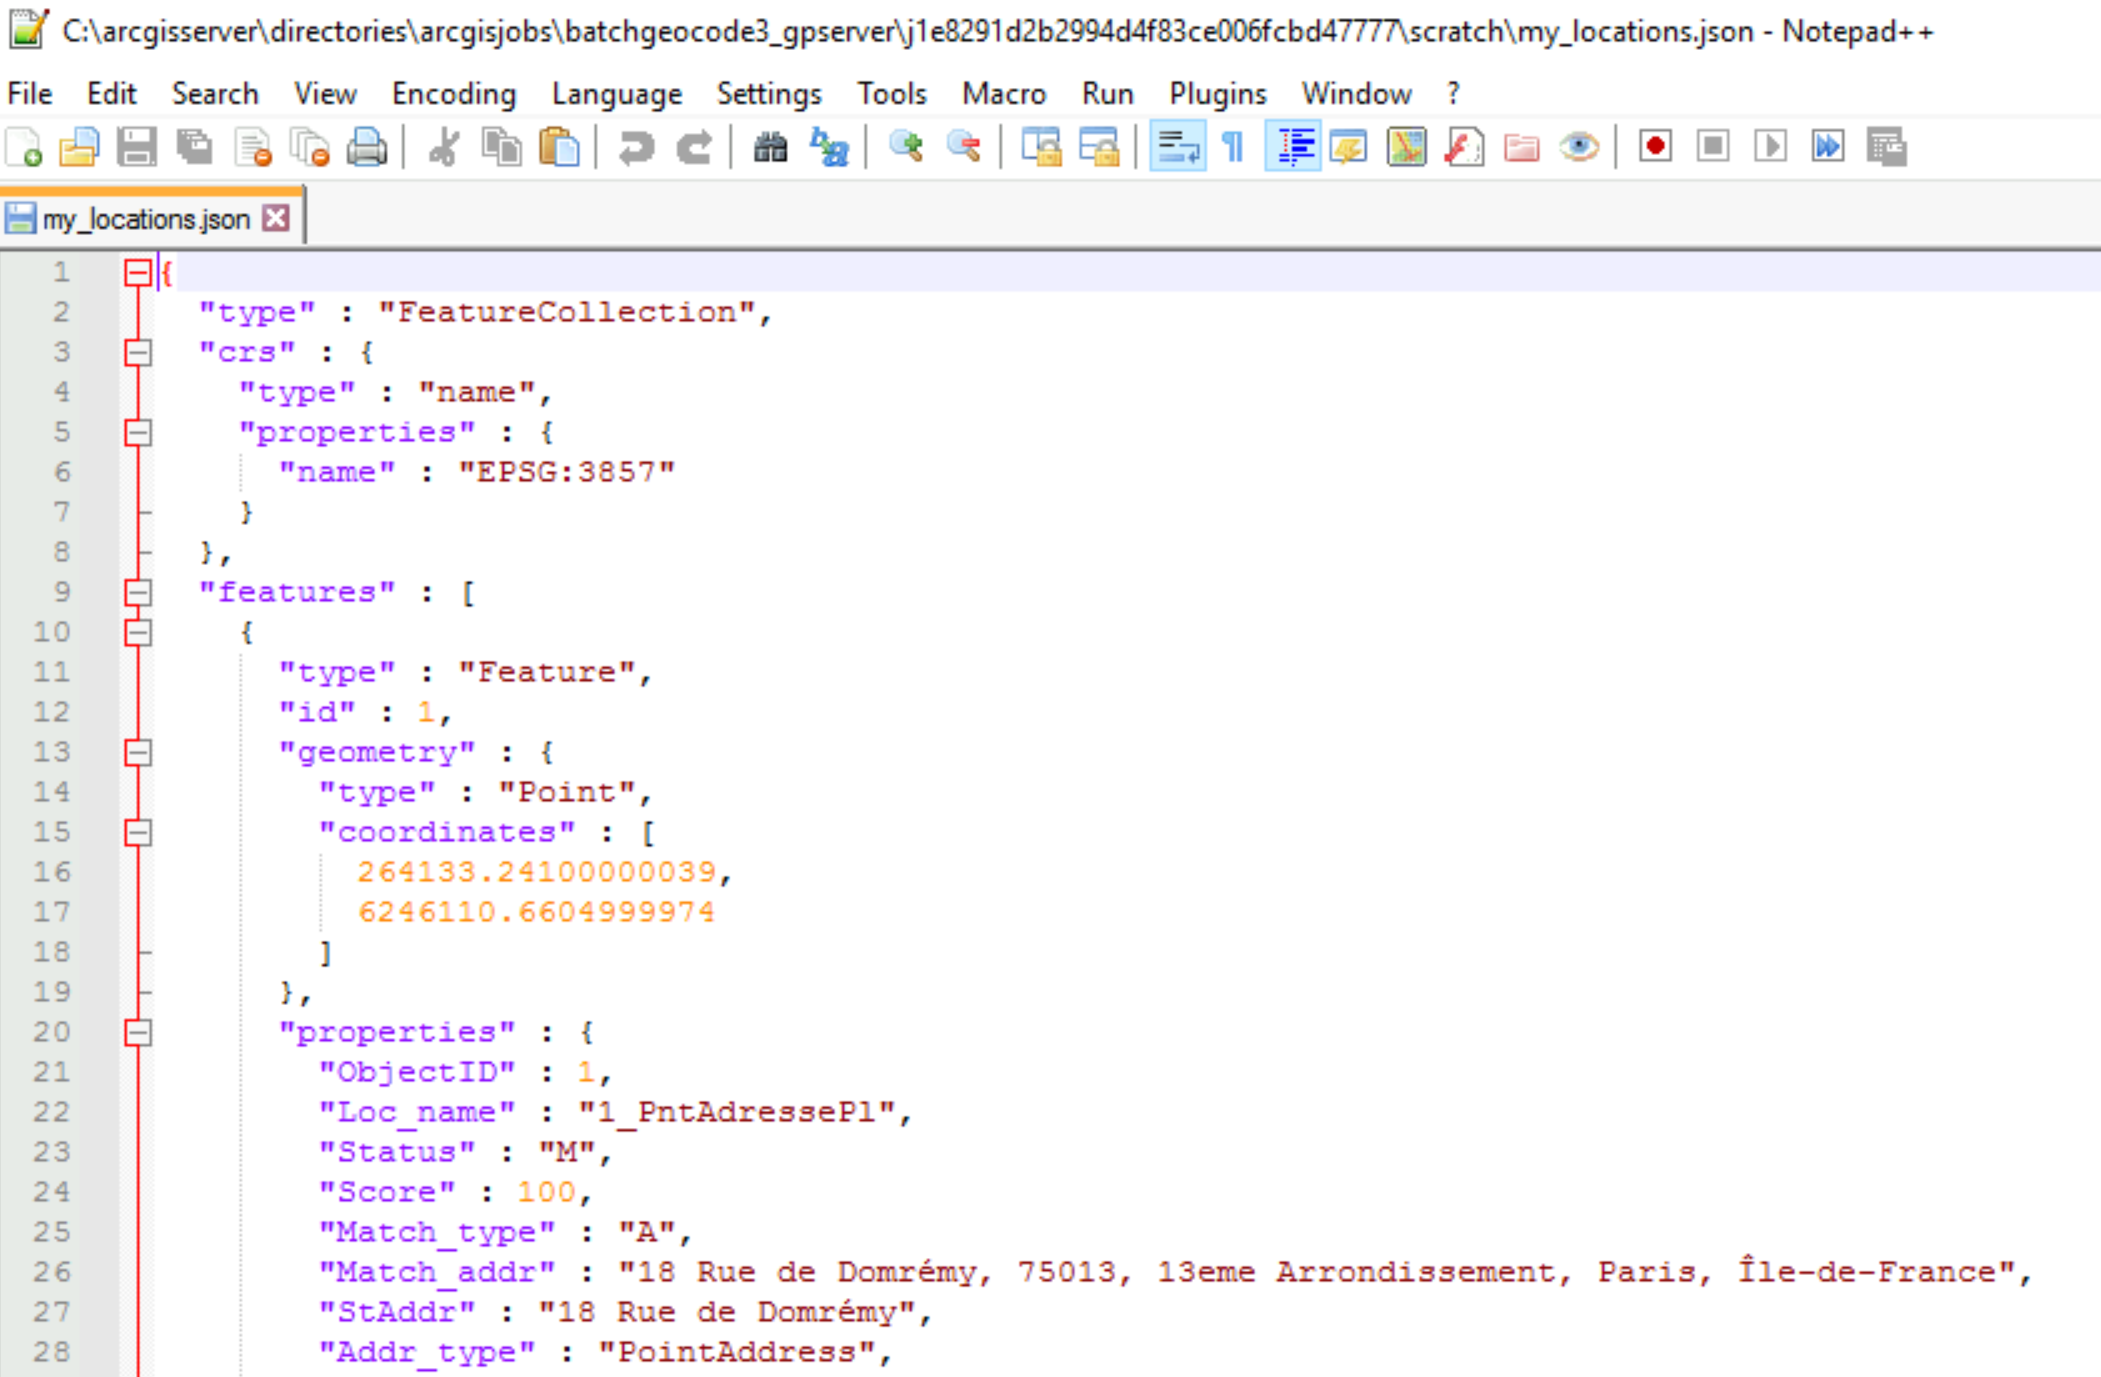Zoom in with magnifier plus icon
The height and width of the screenshot is (1377, 2101).
click(x=906, y=148)
